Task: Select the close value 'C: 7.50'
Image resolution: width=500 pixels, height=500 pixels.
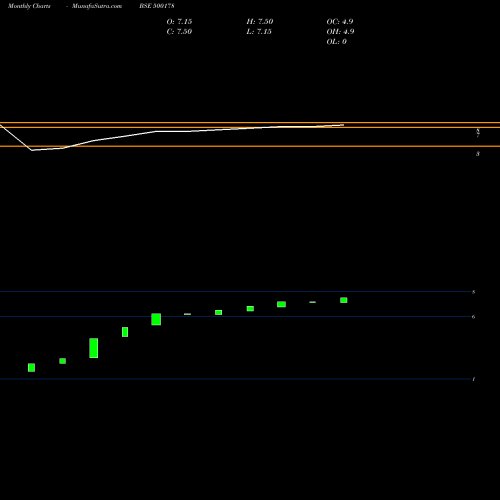Action: (x=179, y=32)
